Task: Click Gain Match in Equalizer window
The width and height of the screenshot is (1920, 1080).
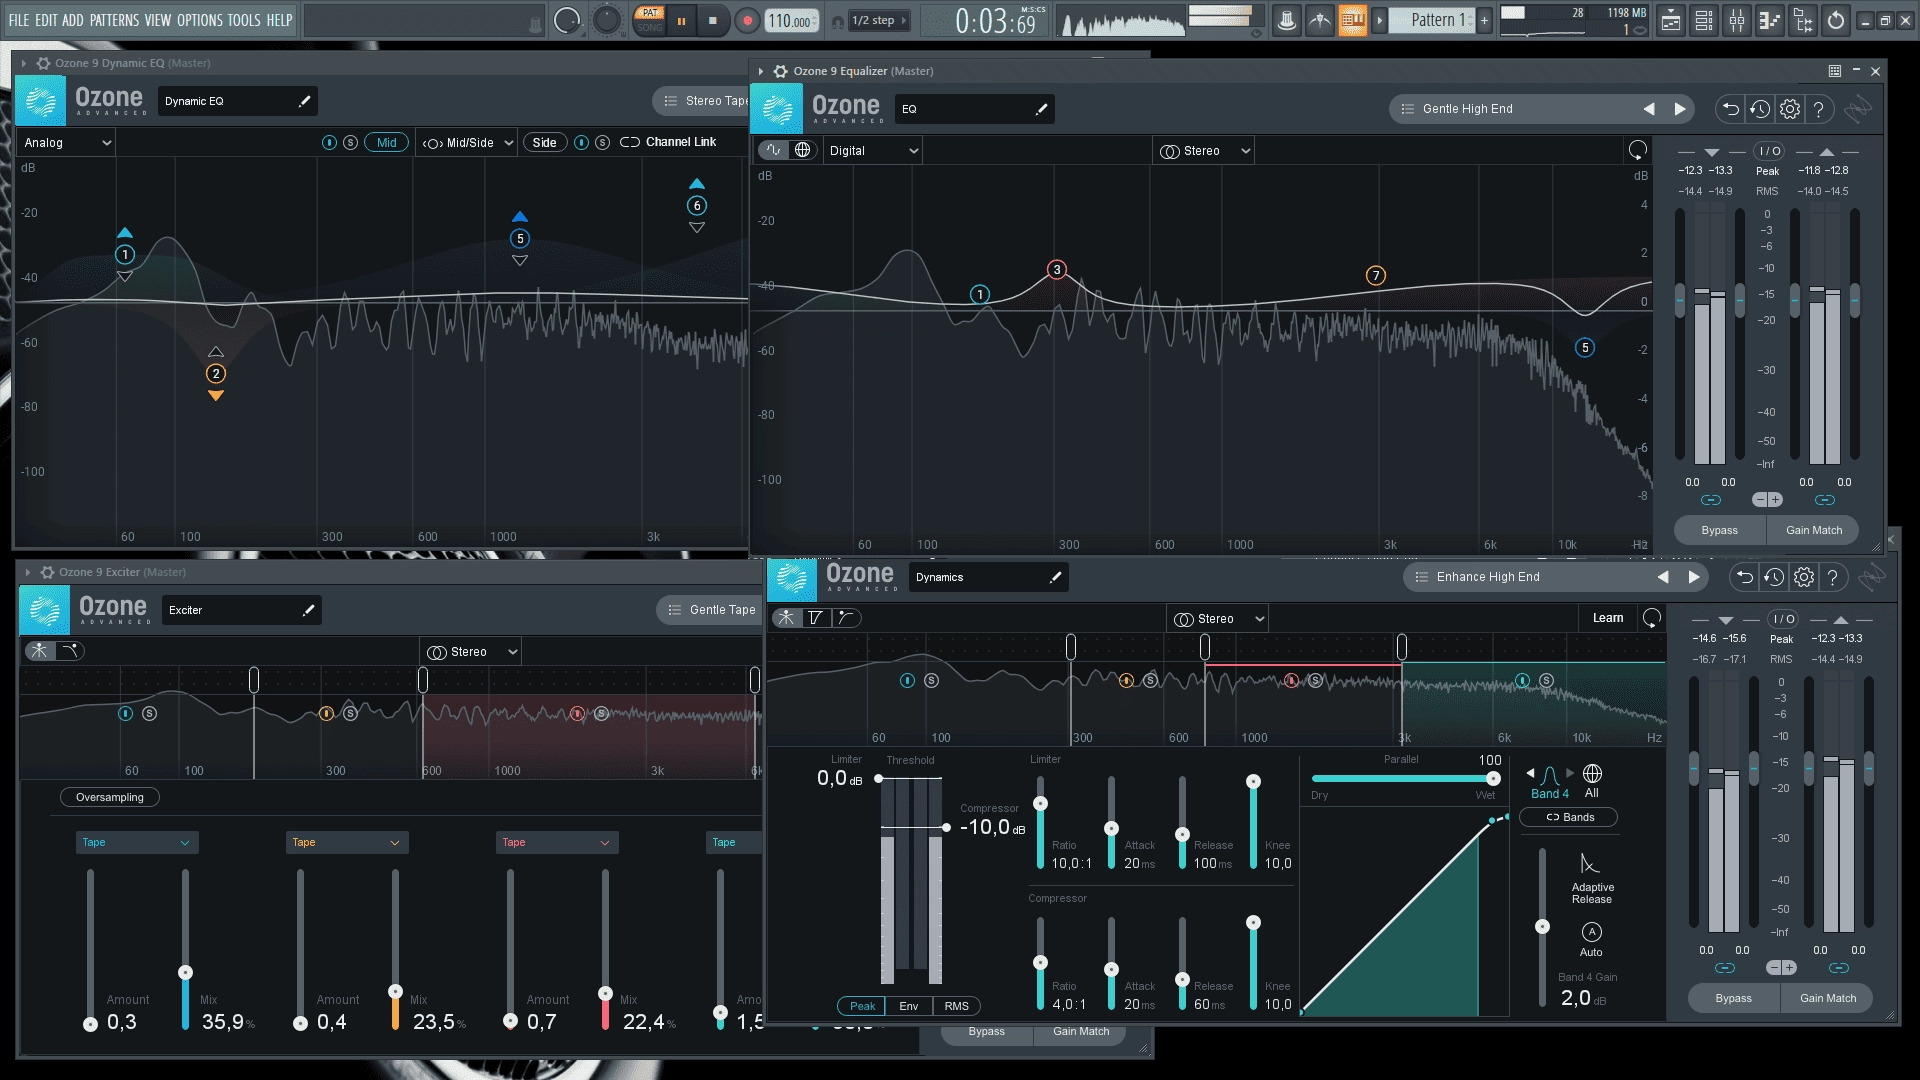Action: pos(1813,531)
